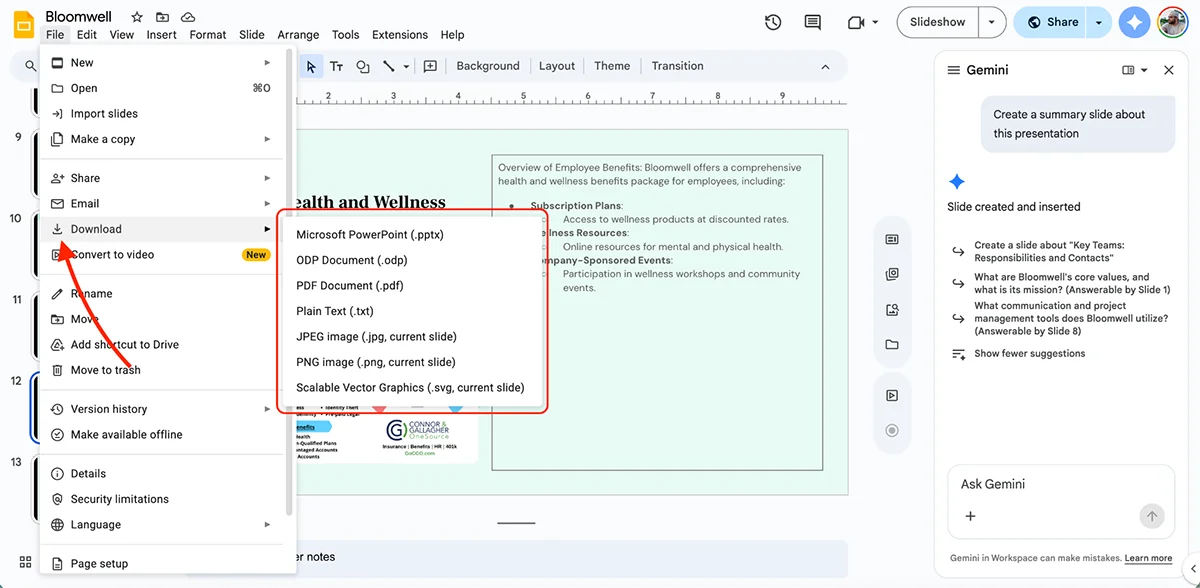Image resolution: width=1200 pixels, height=588 pixels.
Task: Click the record circle side icon
Action: (x=892, y=431)
